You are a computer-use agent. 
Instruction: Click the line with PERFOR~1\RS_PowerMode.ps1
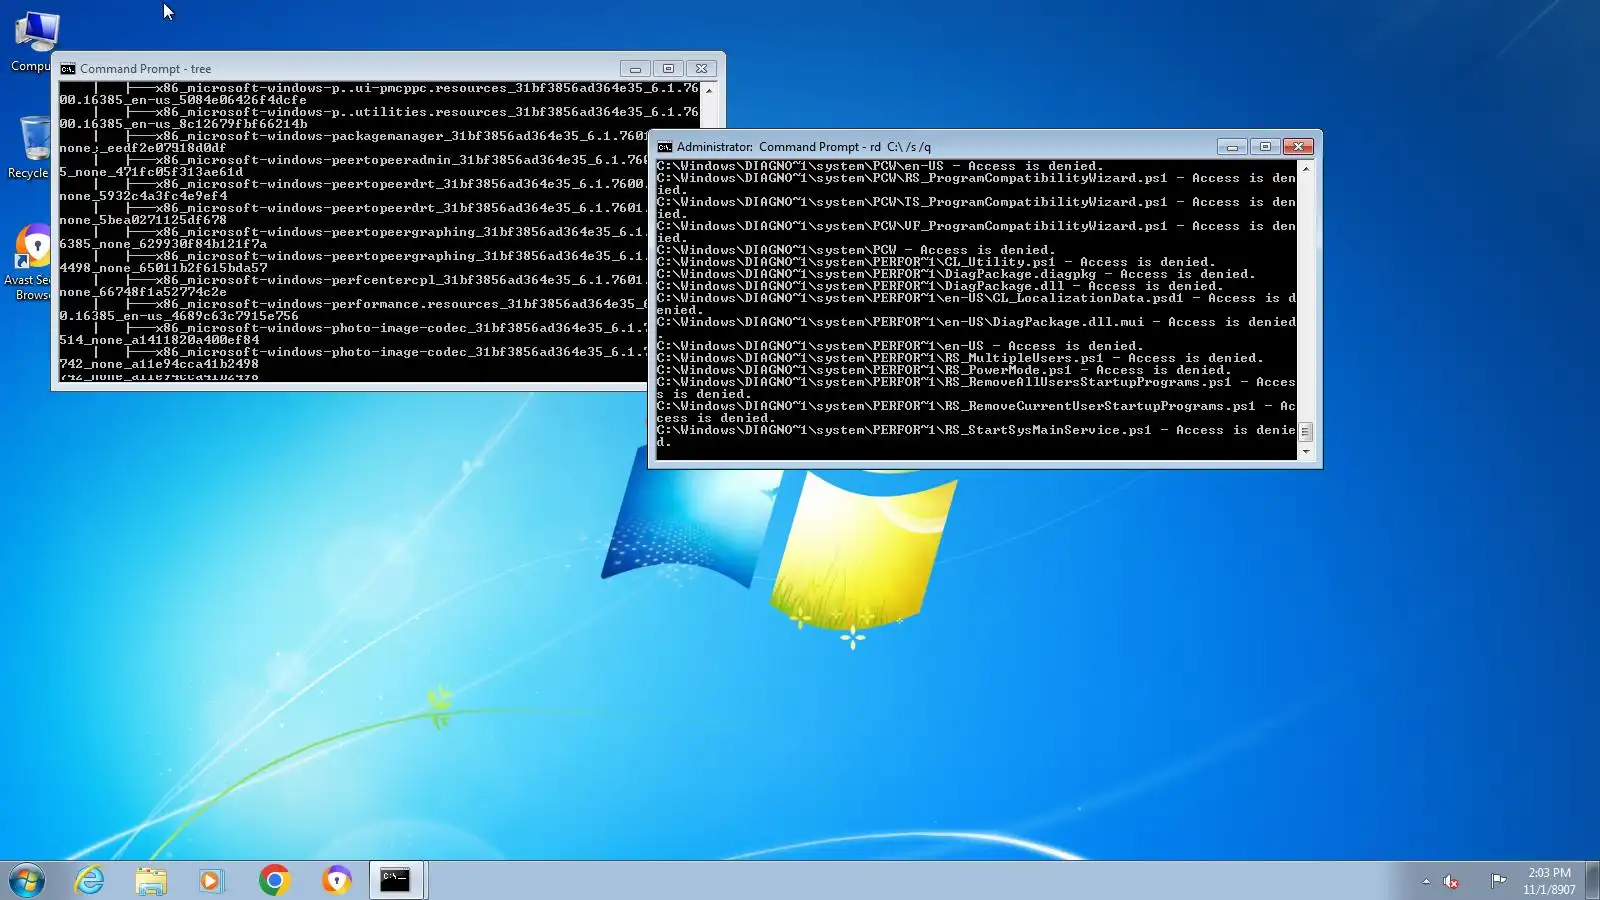point(944,370)
